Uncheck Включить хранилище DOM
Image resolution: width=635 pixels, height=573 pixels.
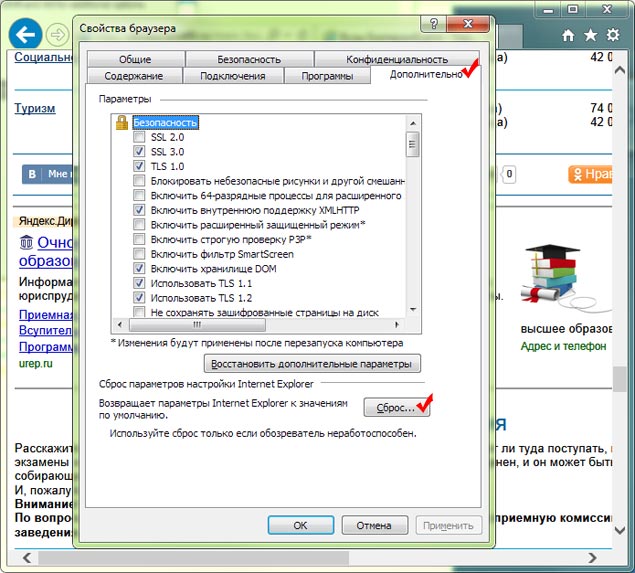(x=139, y=268)
